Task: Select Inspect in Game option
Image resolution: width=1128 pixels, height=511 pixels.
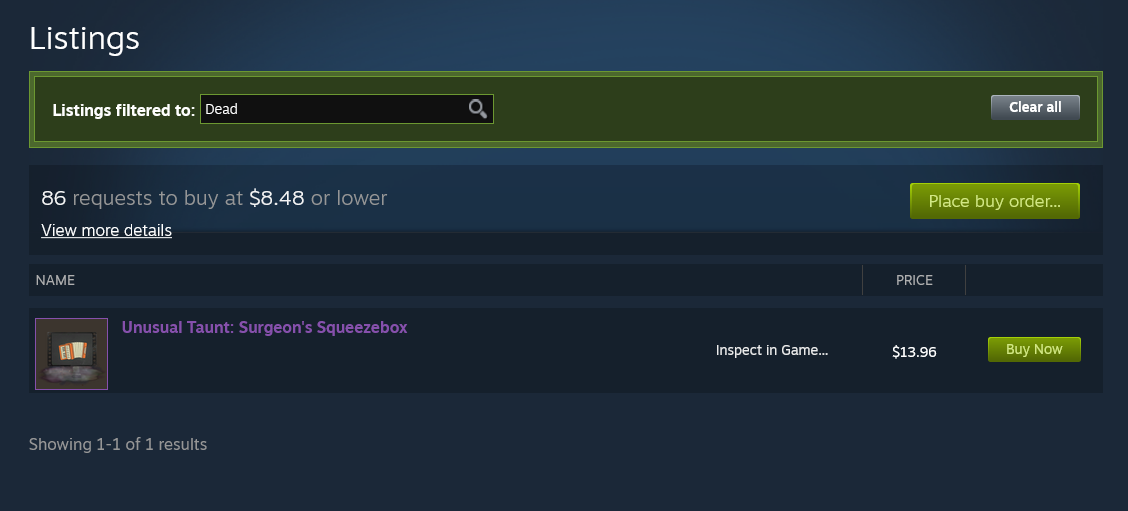Action: click(772, 351)
